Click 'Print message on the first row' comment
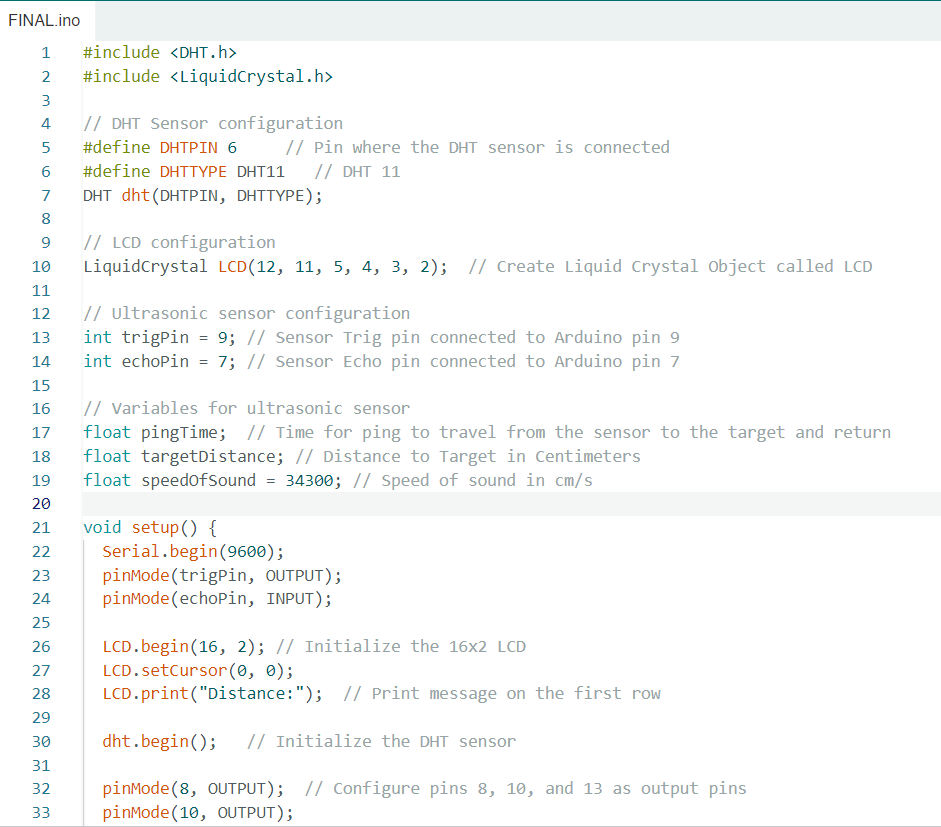Image resolution: width=941 pixels, height=827 pixels. (516, 694)
